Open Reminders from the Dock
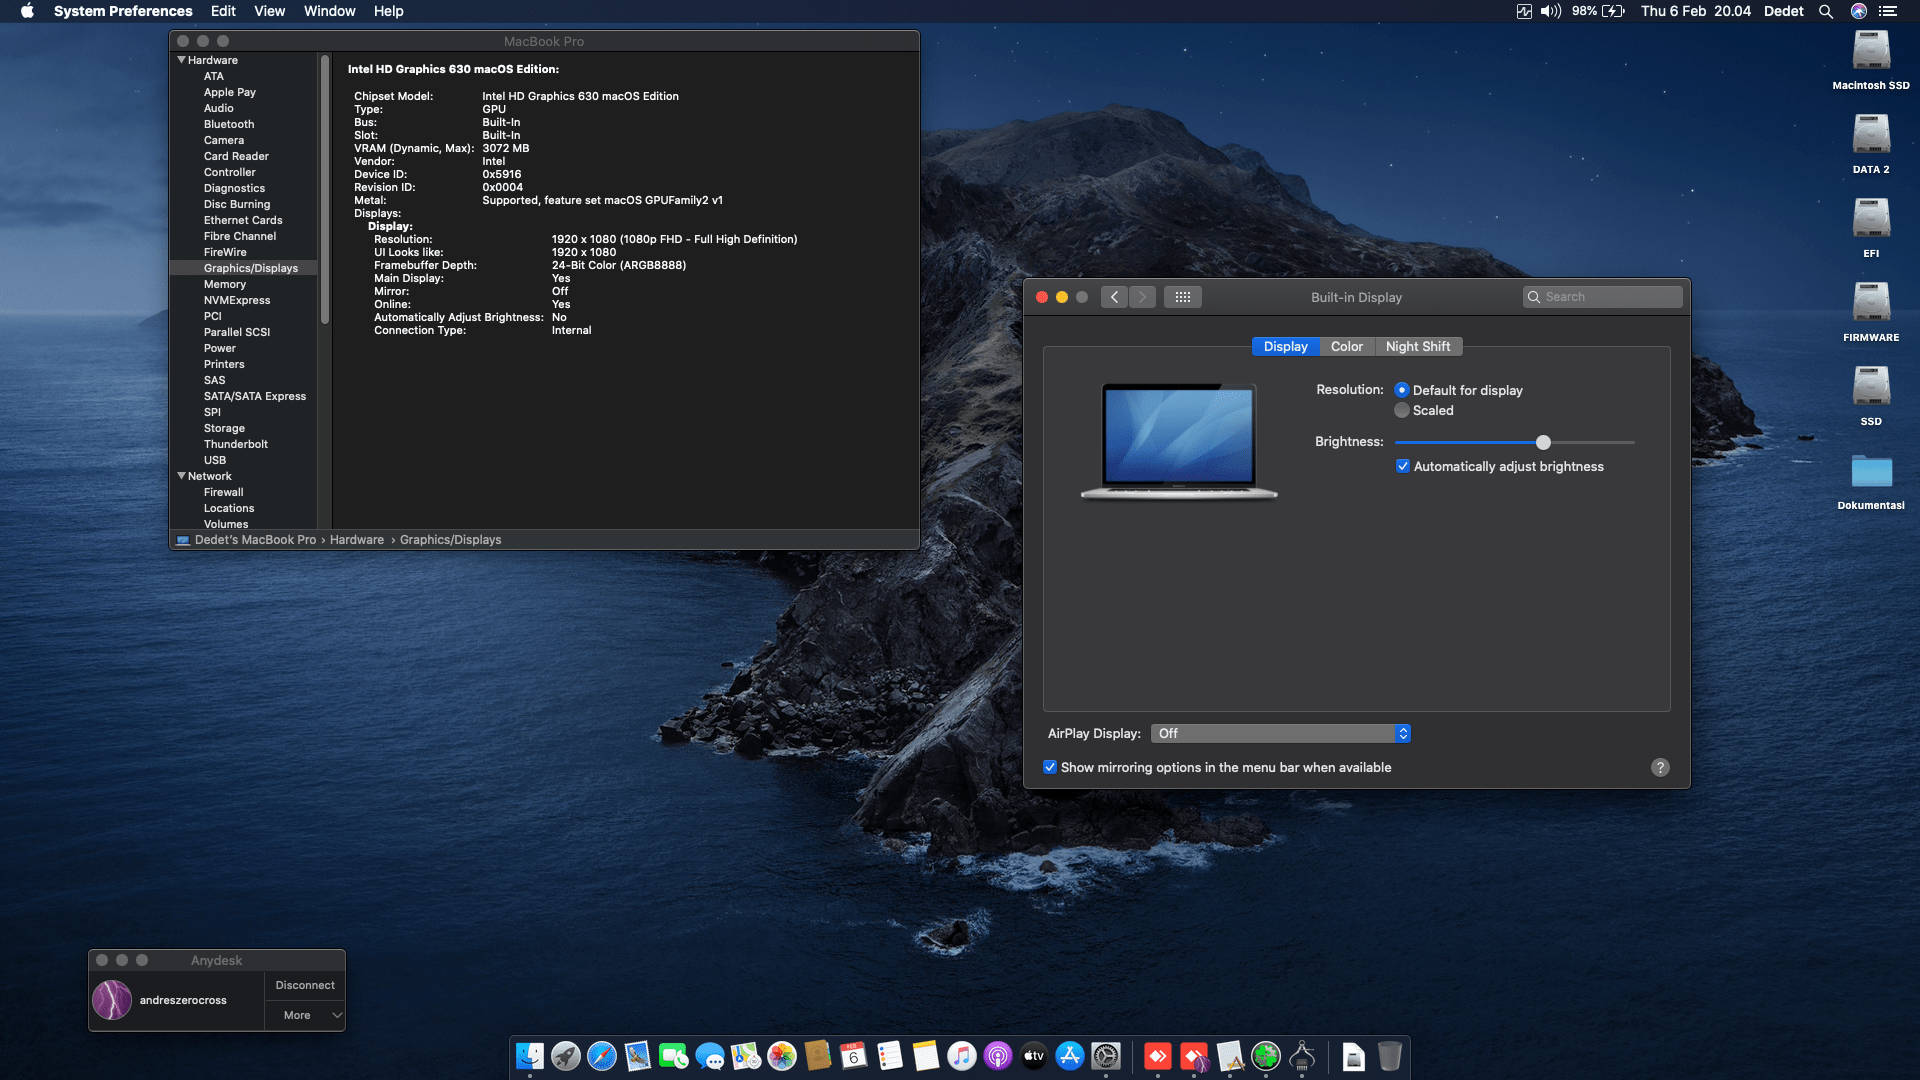Image resolution: width=1920 pixels, height=1080 pixels. [x=890, y=1056]
